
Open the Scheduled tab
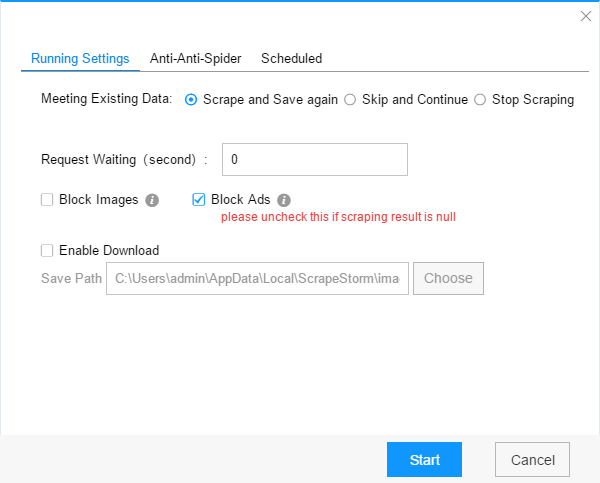click(292, 59)
